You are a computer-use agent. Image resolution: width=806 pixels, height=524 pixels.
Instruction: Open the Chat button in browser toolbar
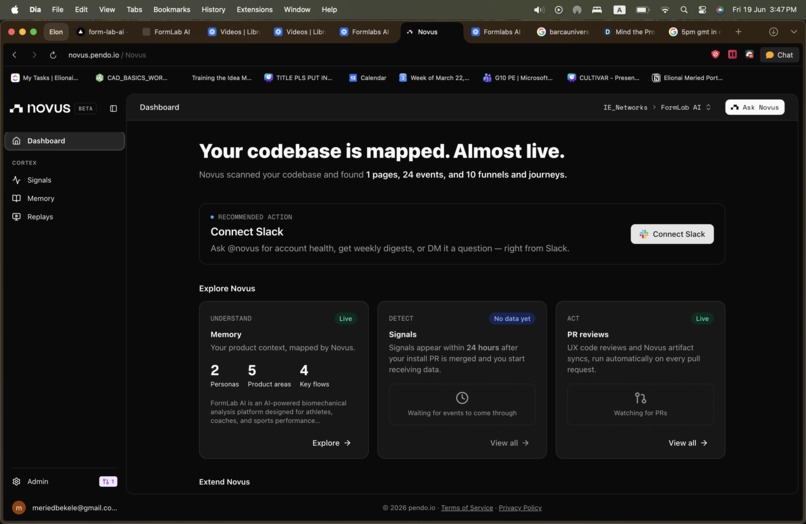[779, 55]
